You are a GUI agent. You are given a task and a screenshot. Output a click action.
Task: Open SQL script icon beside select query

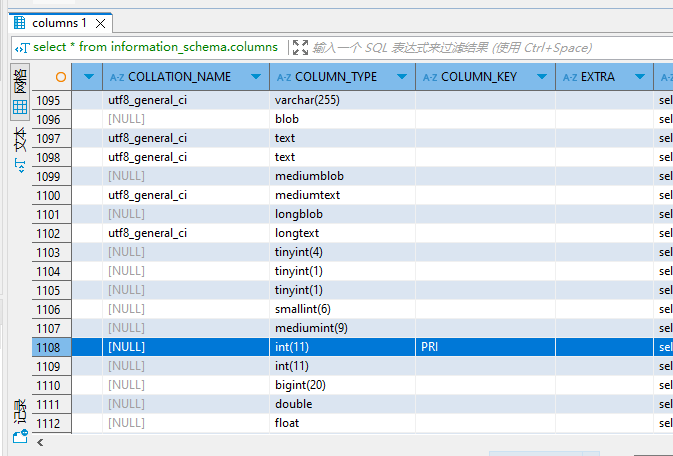(22, 48)
